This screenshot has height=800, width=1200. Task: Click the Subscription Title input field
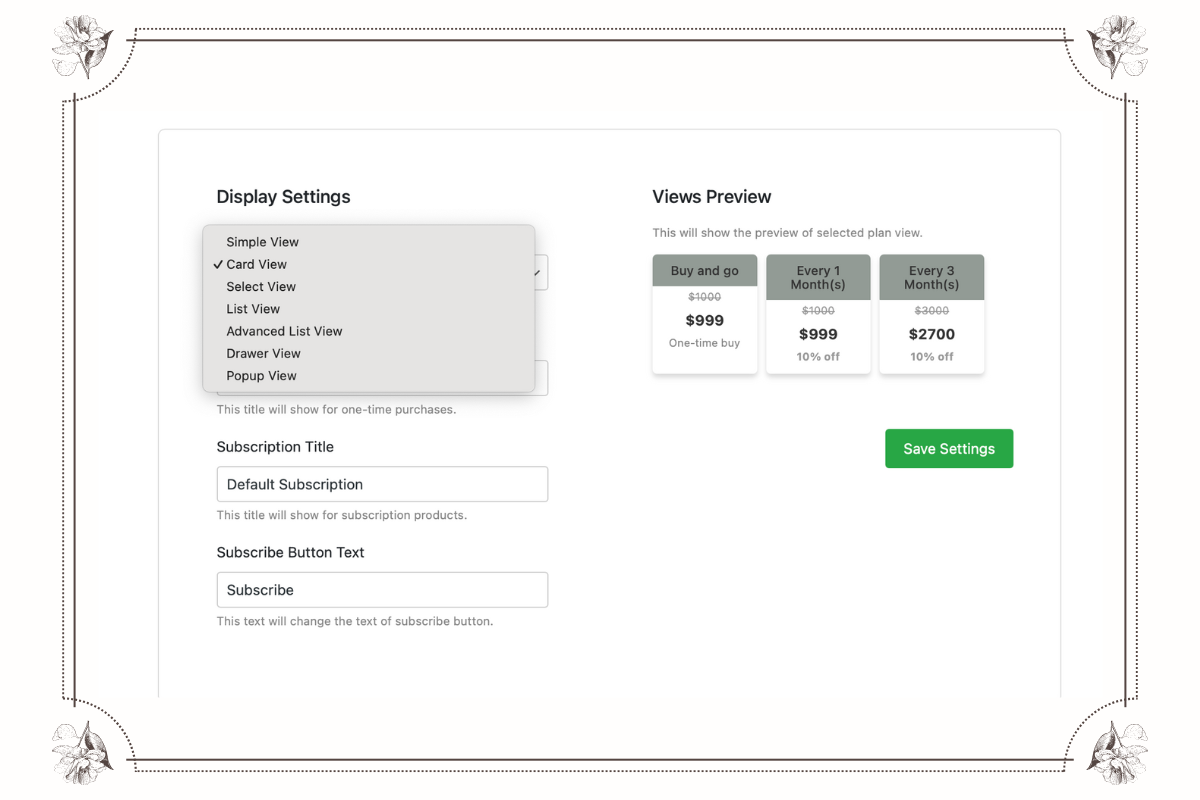click(x=382, y=484)
